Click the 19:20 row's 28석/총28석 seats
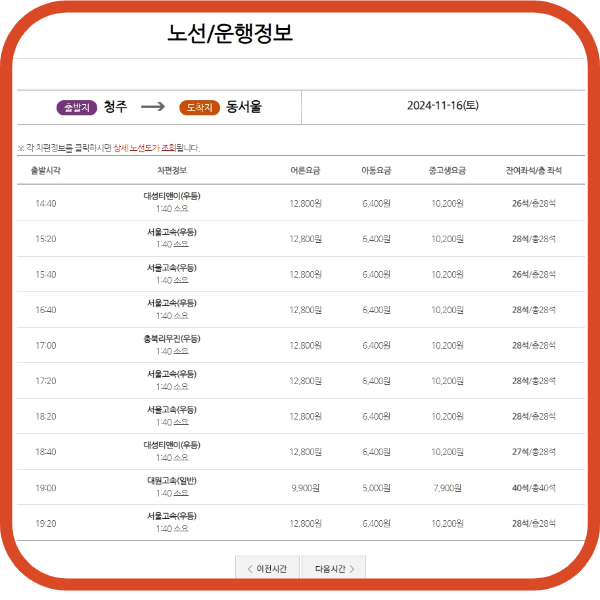 tap(534, 523)
